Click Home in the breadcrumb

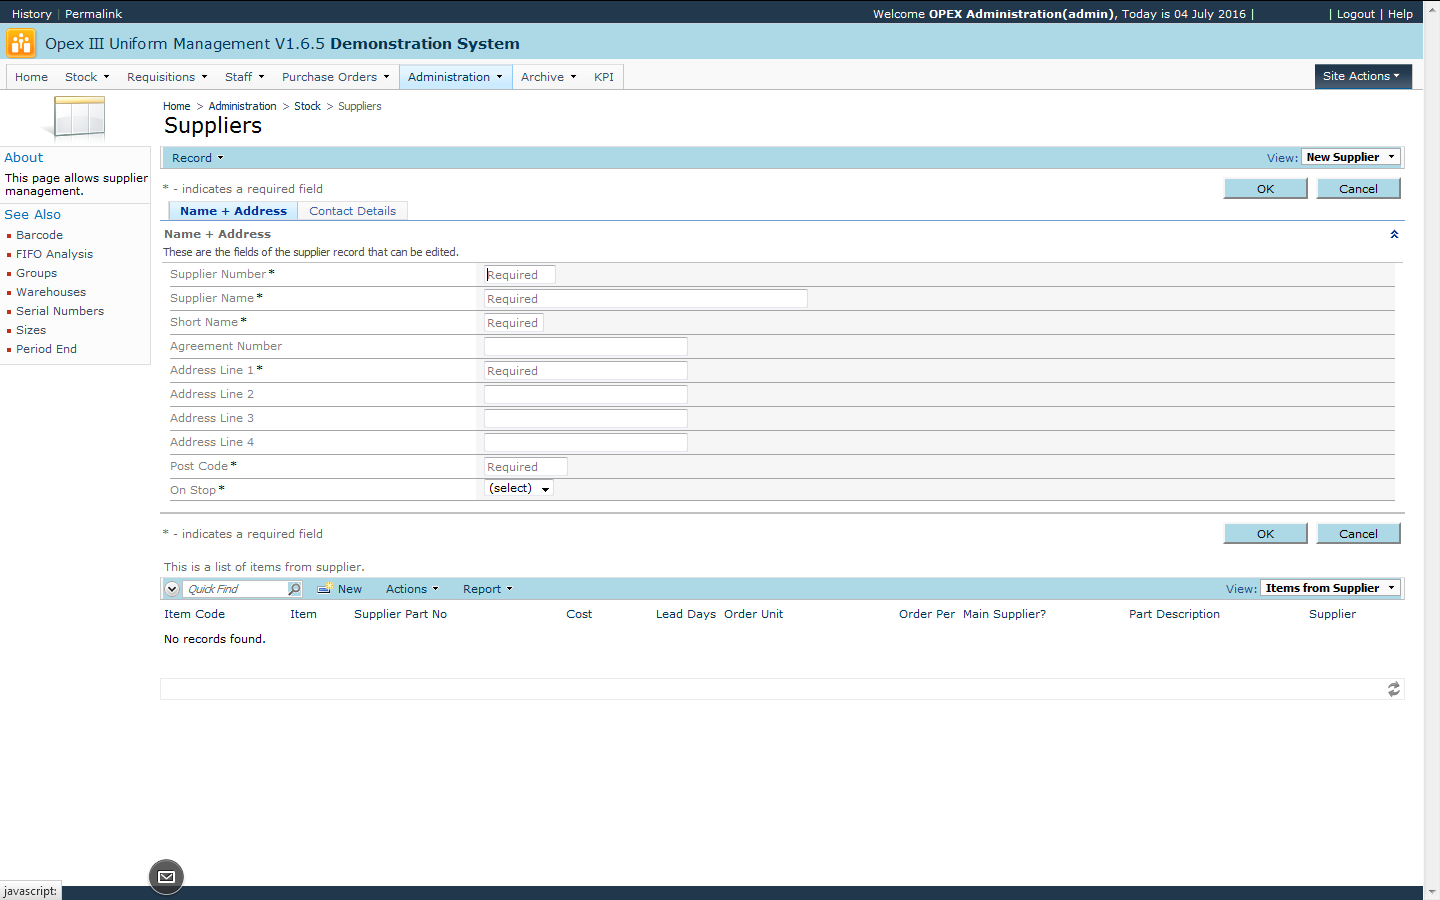176,106
